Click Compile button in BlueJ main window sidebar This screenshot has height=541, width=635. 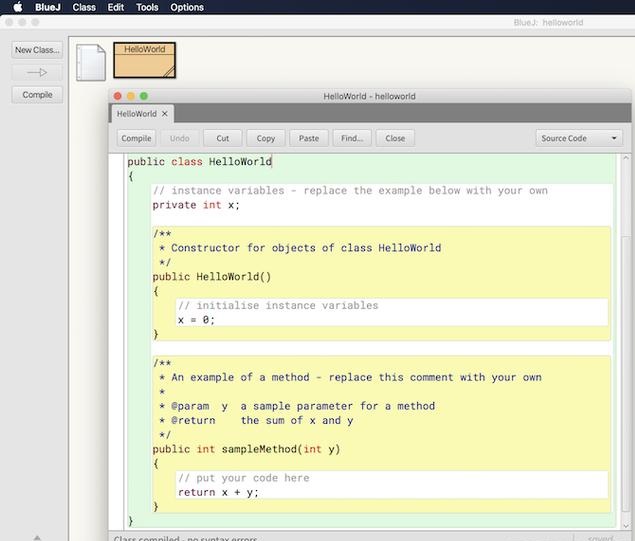click(x=37, y=95)
